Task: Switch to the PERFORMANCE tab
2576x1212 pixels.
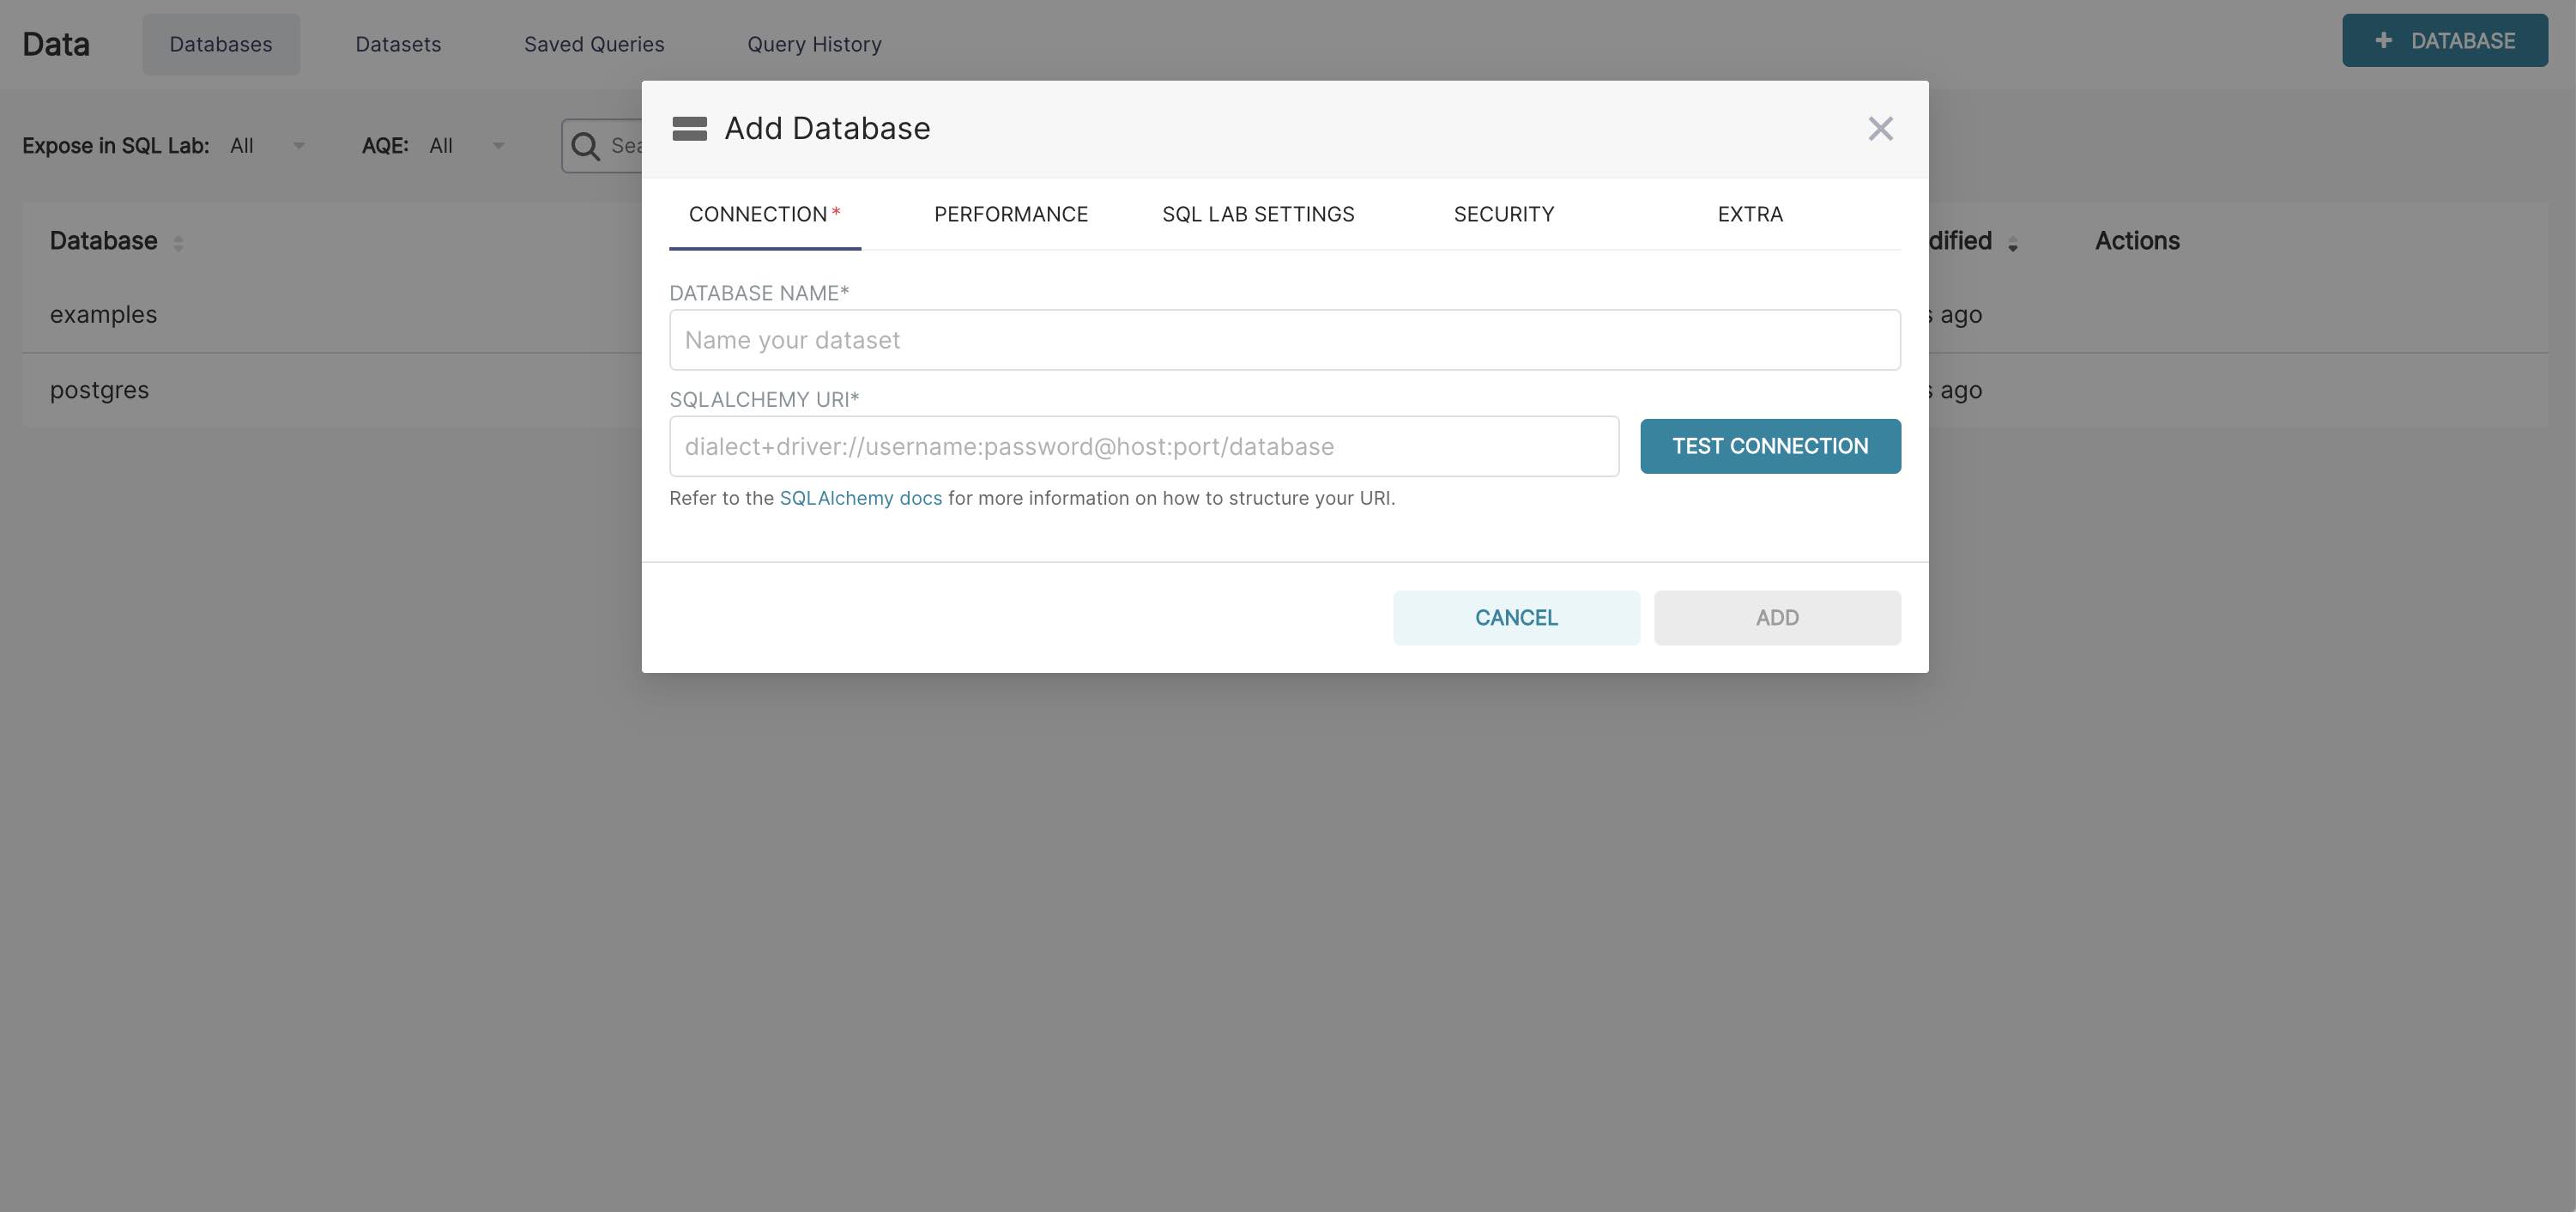Action: [1011, 214]
